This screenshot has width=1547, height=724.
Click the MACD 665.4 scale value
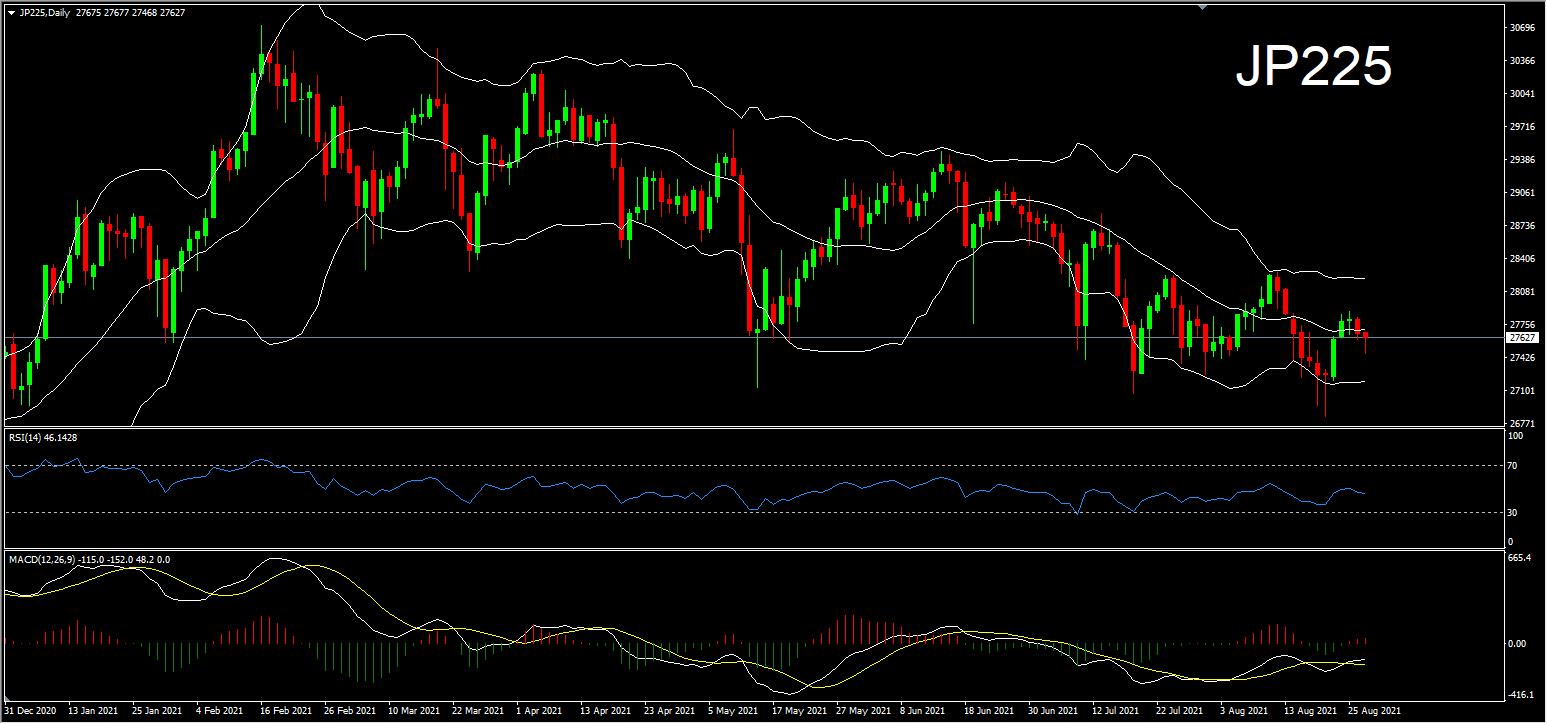pos(1520,558)
